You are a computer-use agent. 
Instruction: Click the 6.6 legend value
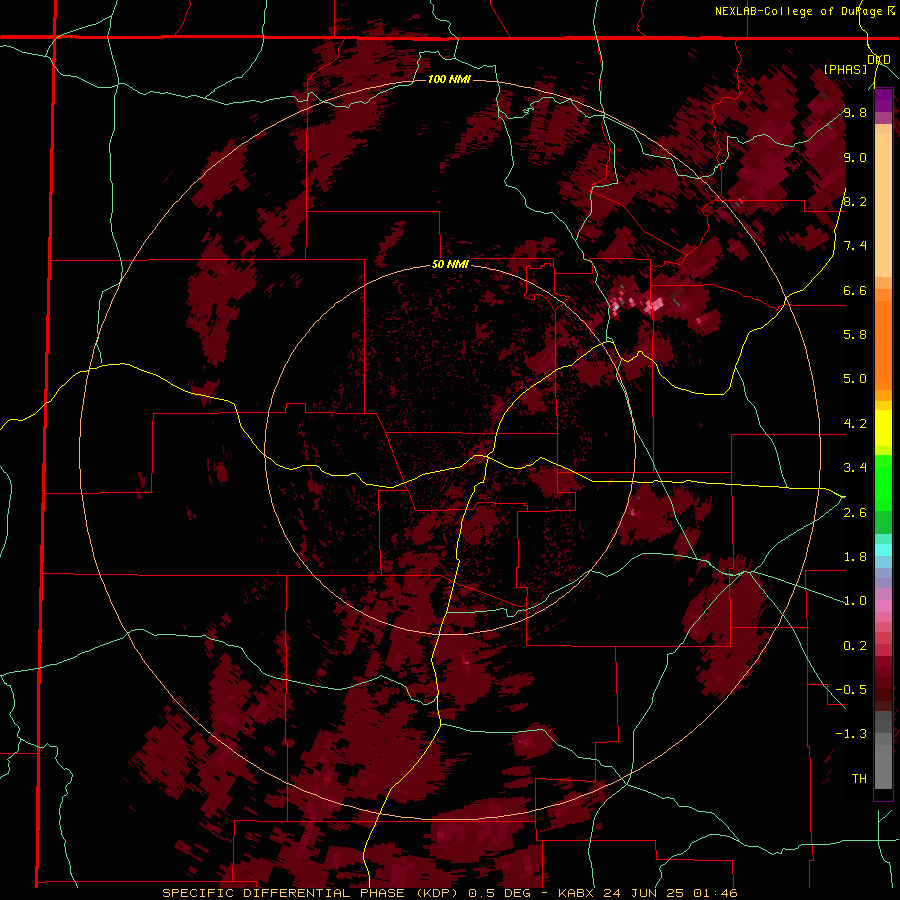click(855, 290)
